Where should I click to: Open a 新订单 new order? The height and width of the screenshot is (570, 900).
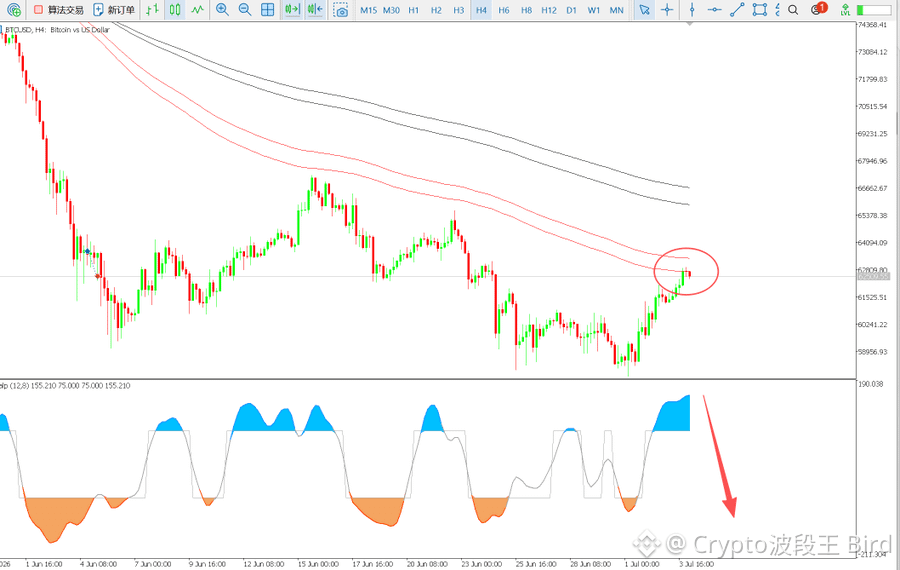point(114,10)
